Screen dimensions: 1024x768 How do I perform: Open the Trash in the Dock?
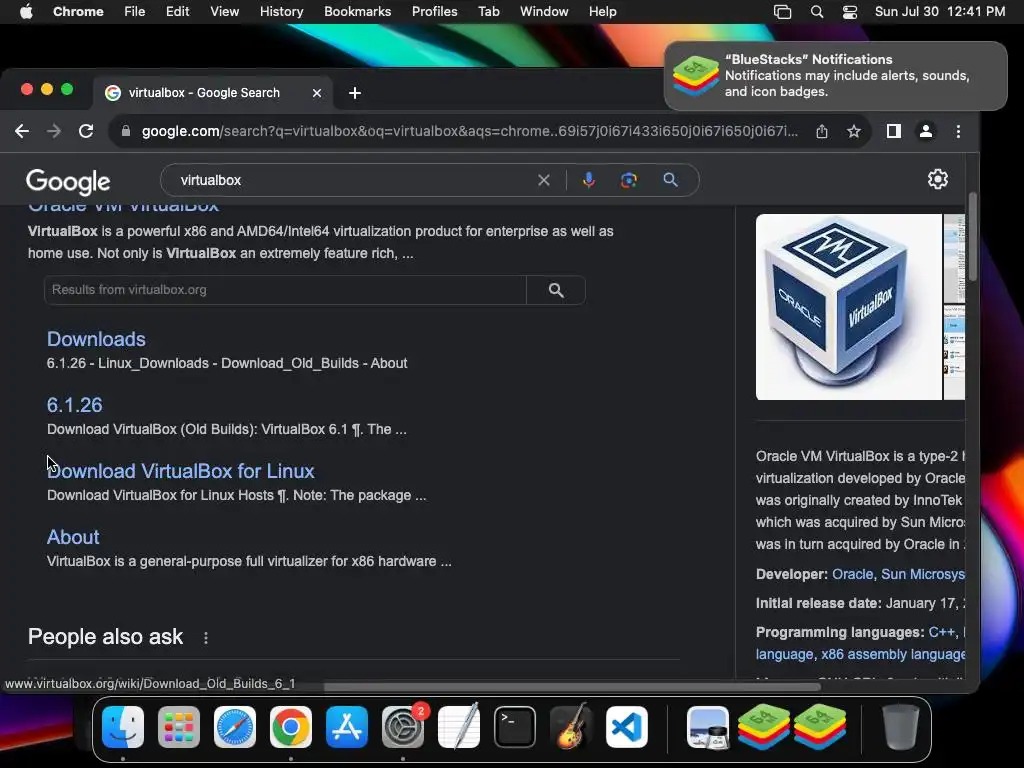click(x=901, y=727)
